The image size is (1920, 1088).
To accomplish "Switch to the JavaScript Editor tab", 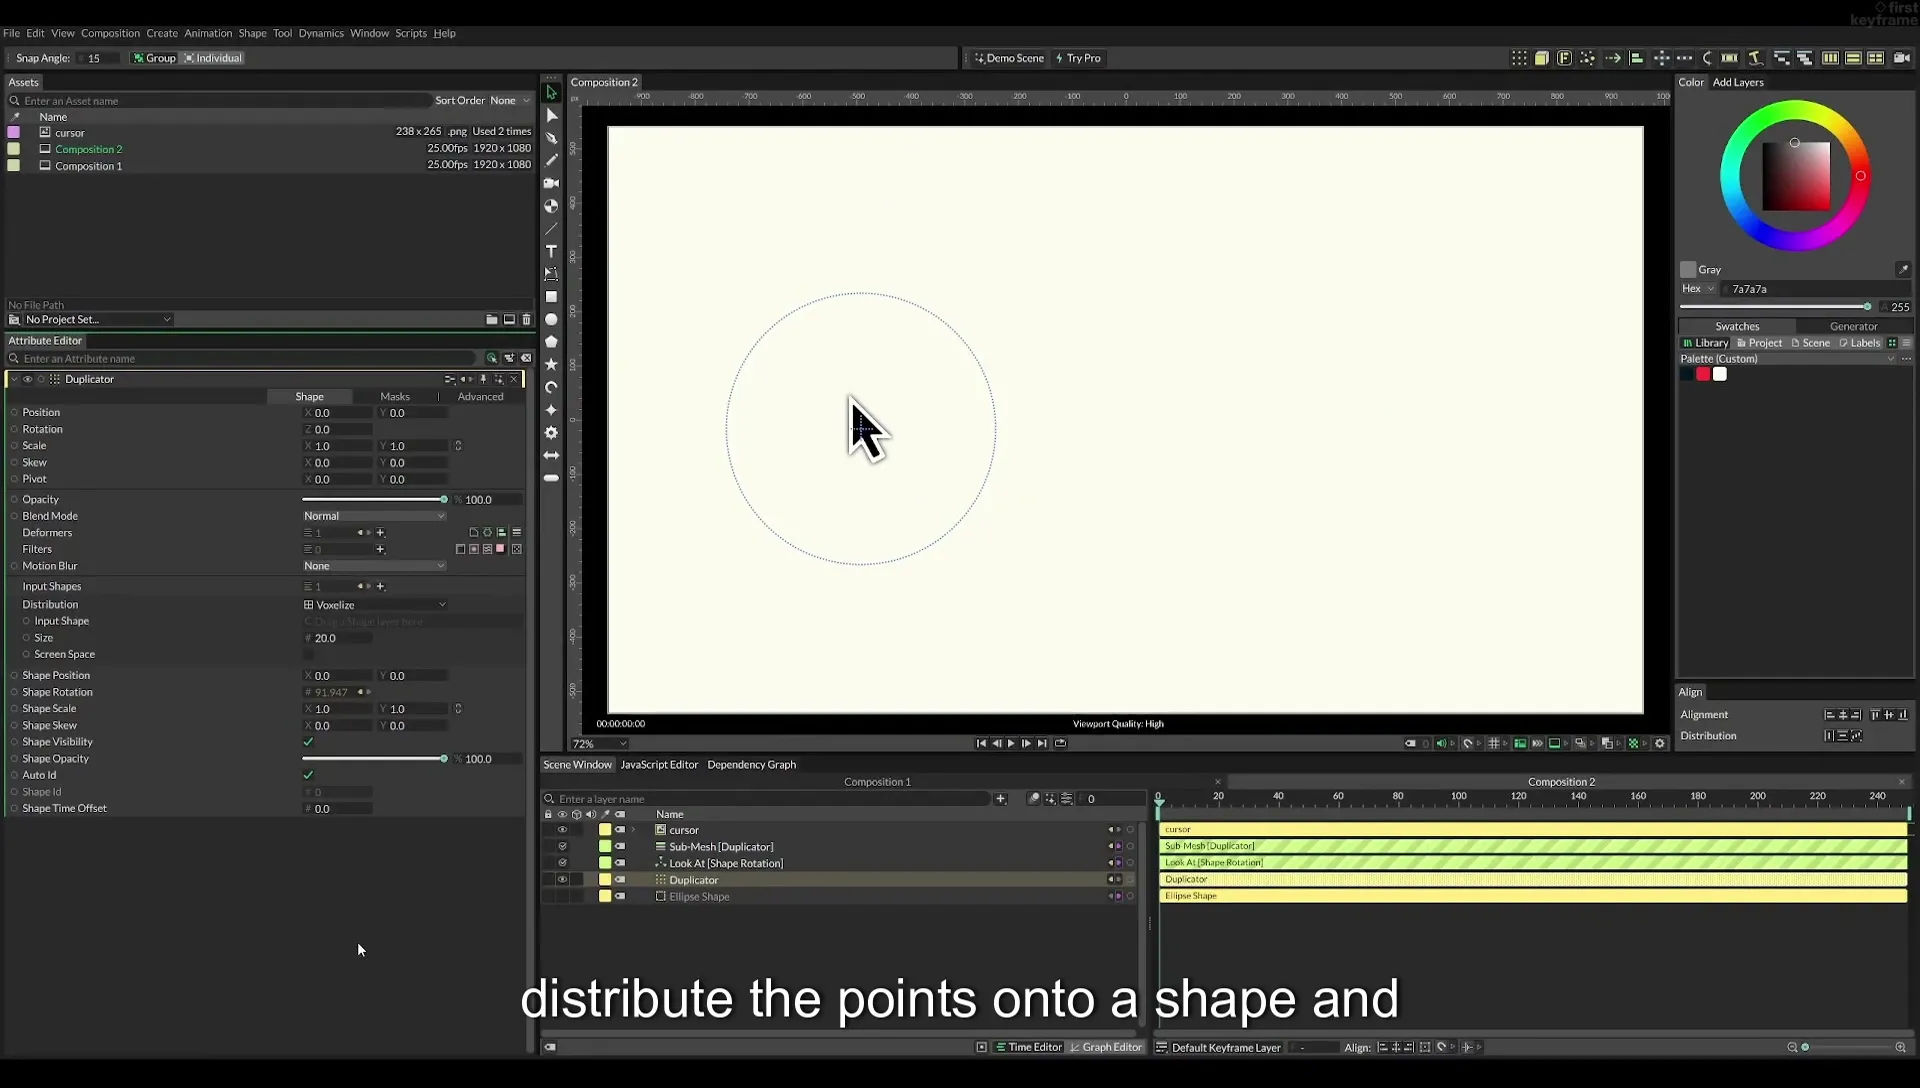I will [659, 765].
